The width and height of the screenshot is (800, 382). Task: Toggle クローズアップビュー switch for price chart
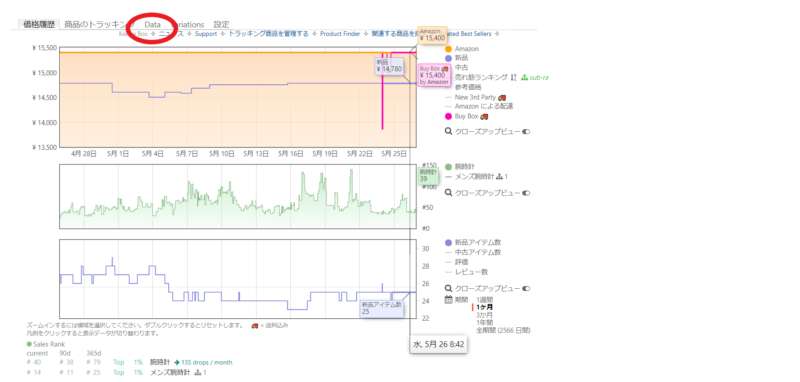pos(526,132)
